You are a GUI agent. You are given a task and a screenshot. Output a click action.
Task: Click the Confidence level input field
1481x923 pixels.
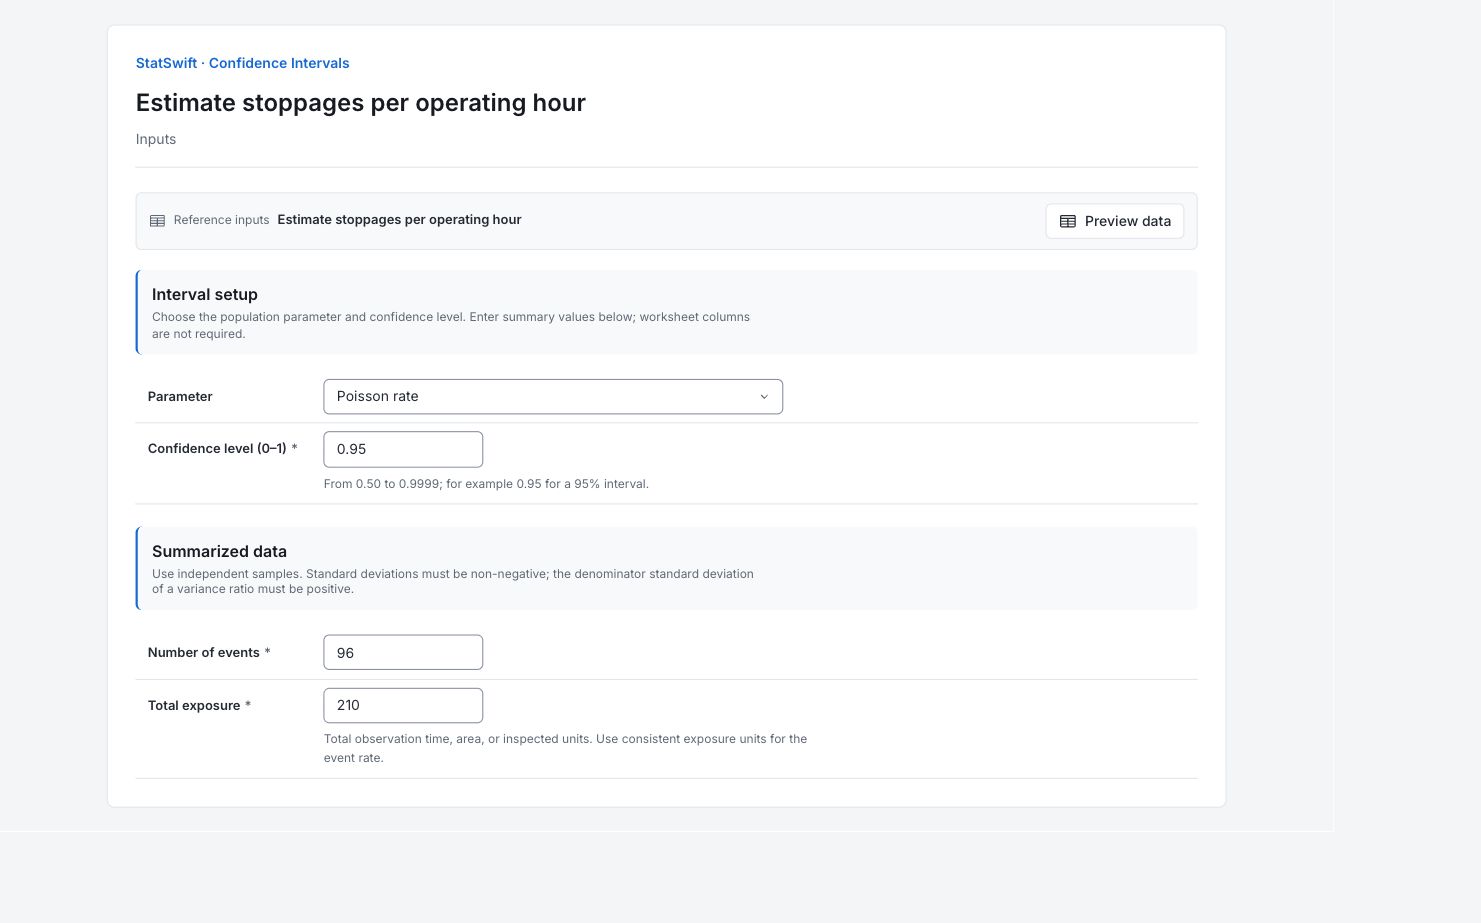click(x=403, y=449)
